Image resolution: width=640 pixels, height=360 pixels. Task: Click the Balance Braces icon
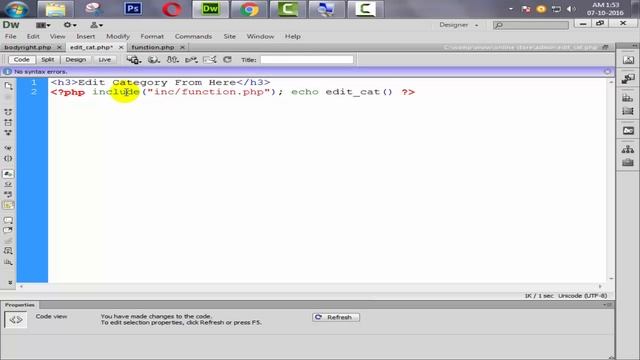point(8,158)
